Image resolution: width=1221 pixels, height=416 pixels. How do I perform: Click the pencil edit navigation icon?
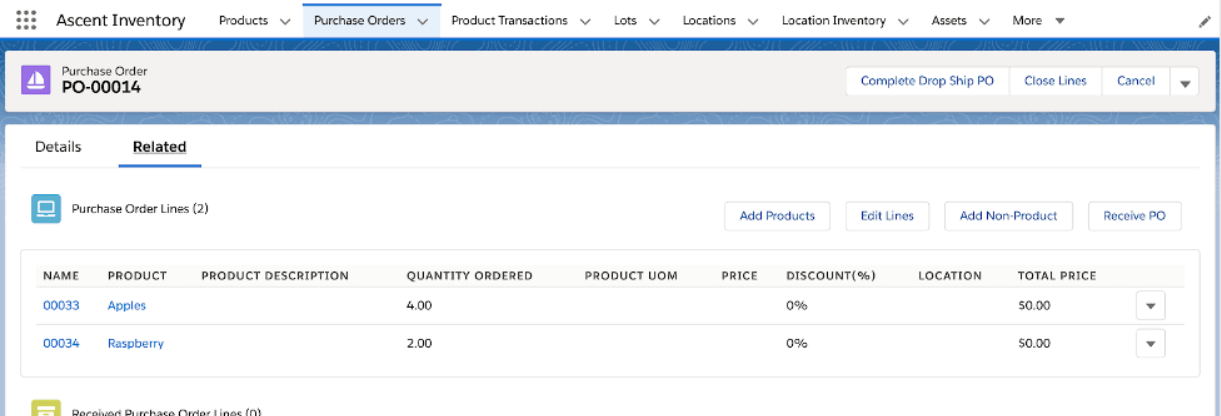[x=1204, y=21]
